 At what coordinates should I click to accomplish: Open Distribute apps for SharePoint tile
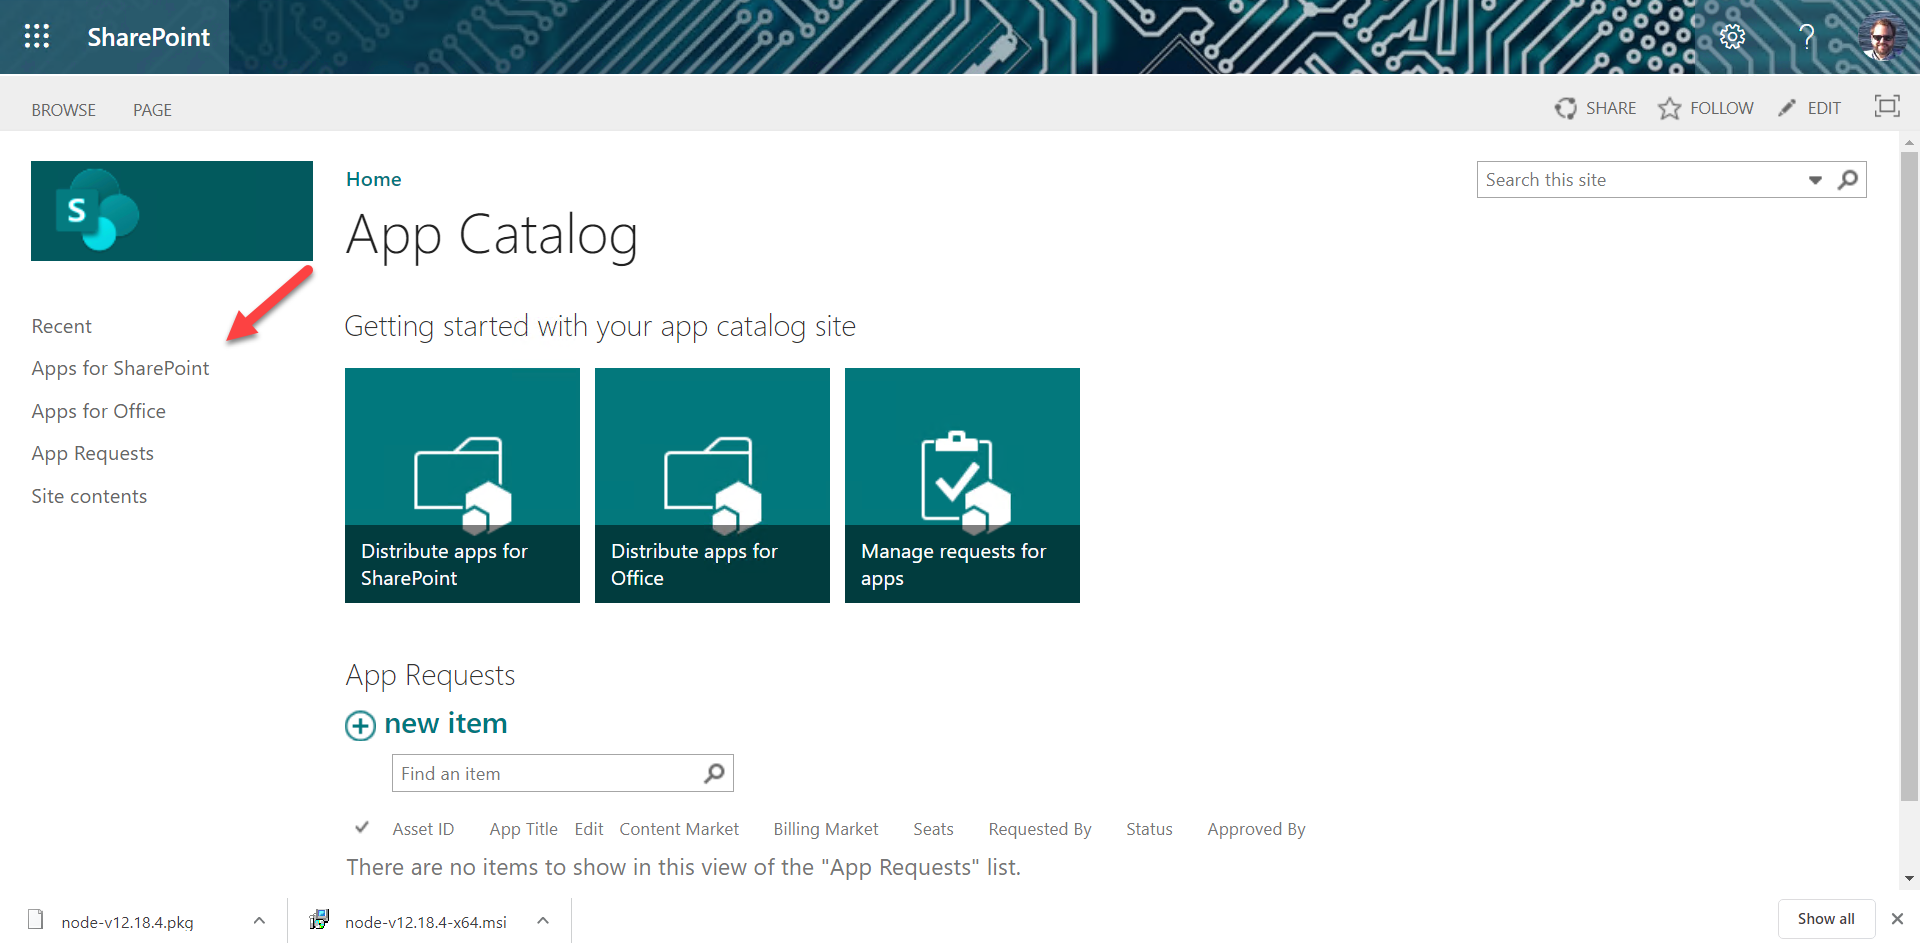(x=462, y=485)
